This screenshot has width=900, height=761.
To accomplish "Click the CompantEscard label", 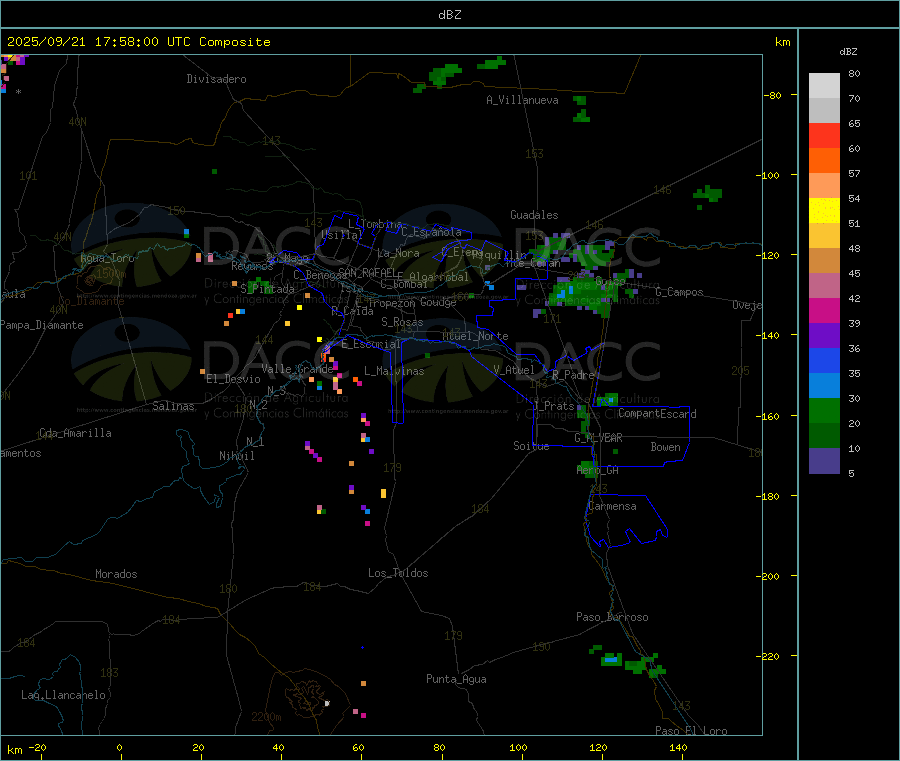I will click(x=657, y=413).
